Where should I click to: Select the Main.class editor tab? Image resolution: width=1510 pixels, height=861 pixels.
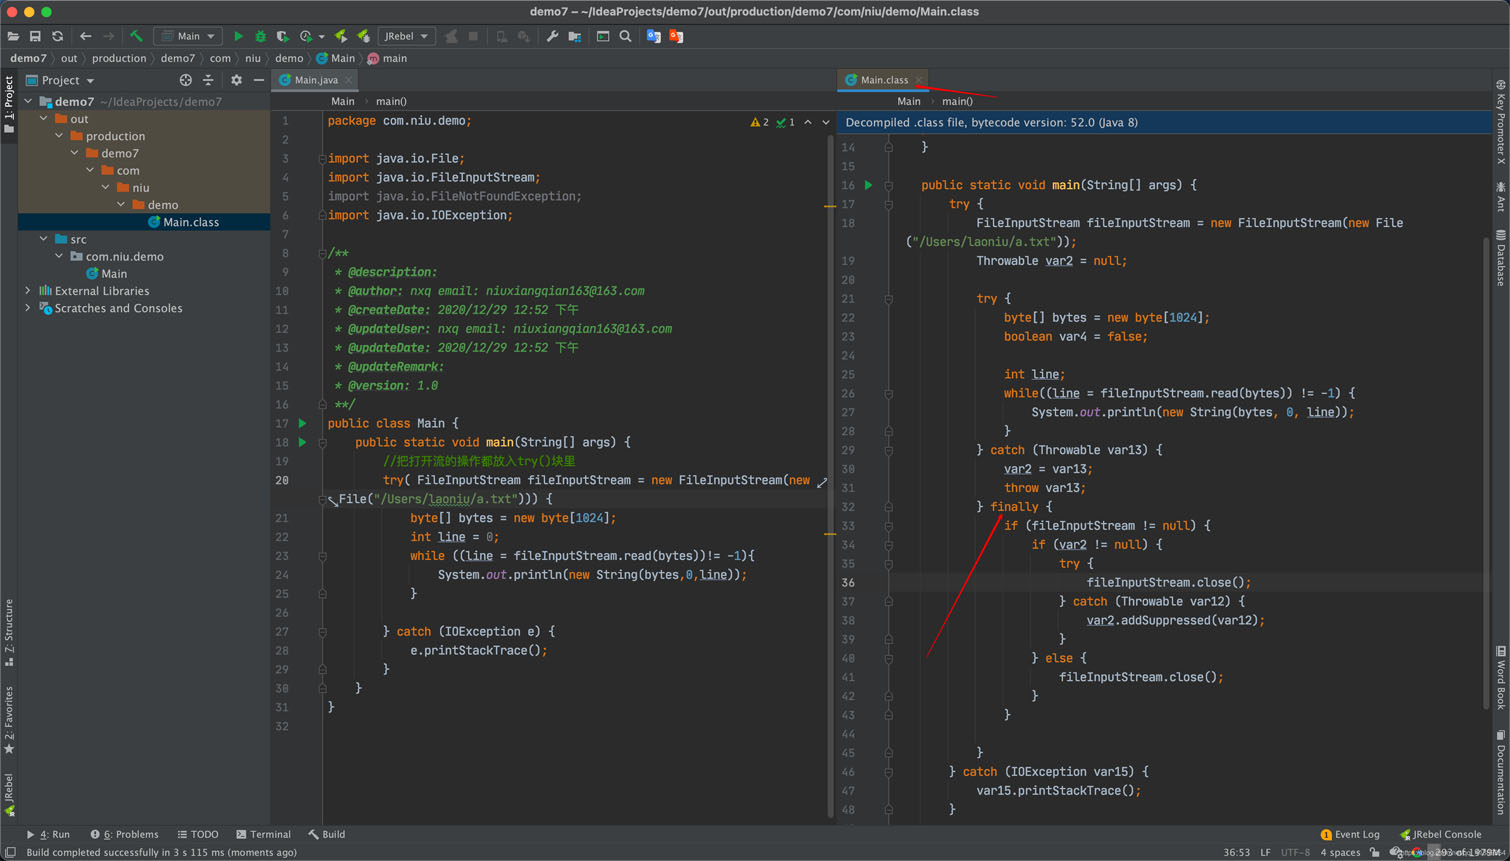pos(884,80)
